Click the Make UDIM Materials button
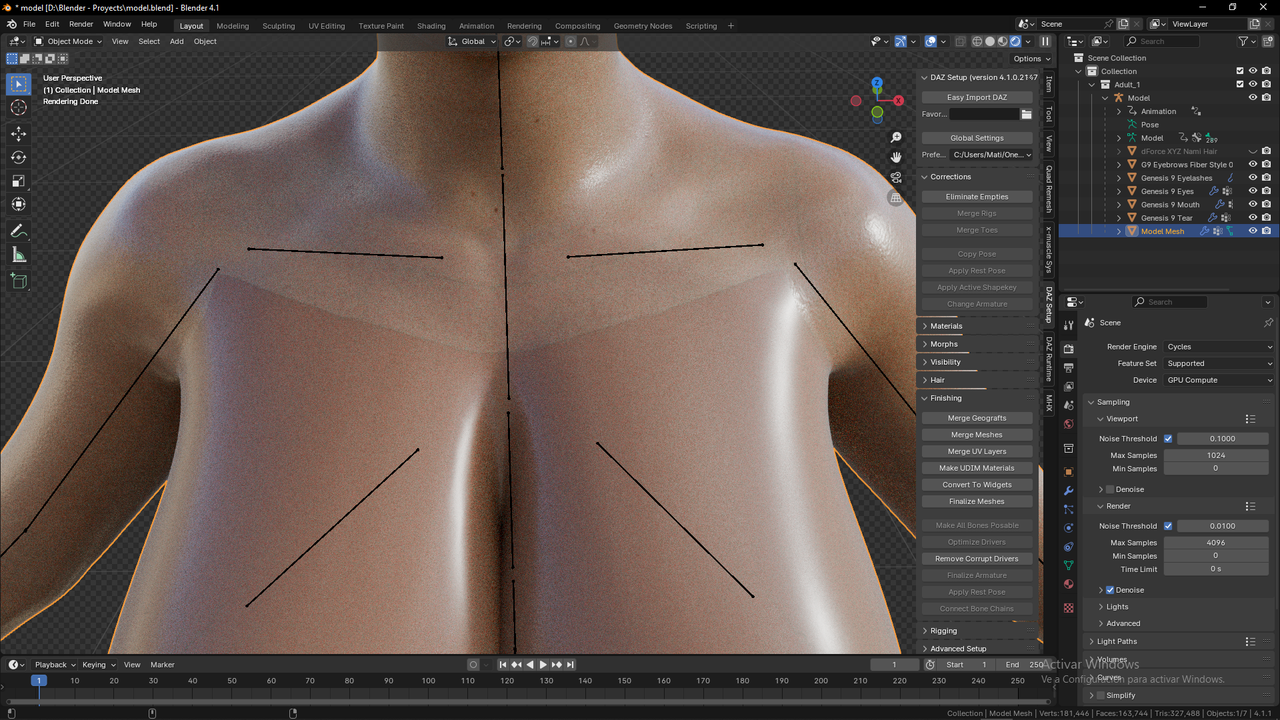Viewport: 1280px width, 720px height. (977, 468)
